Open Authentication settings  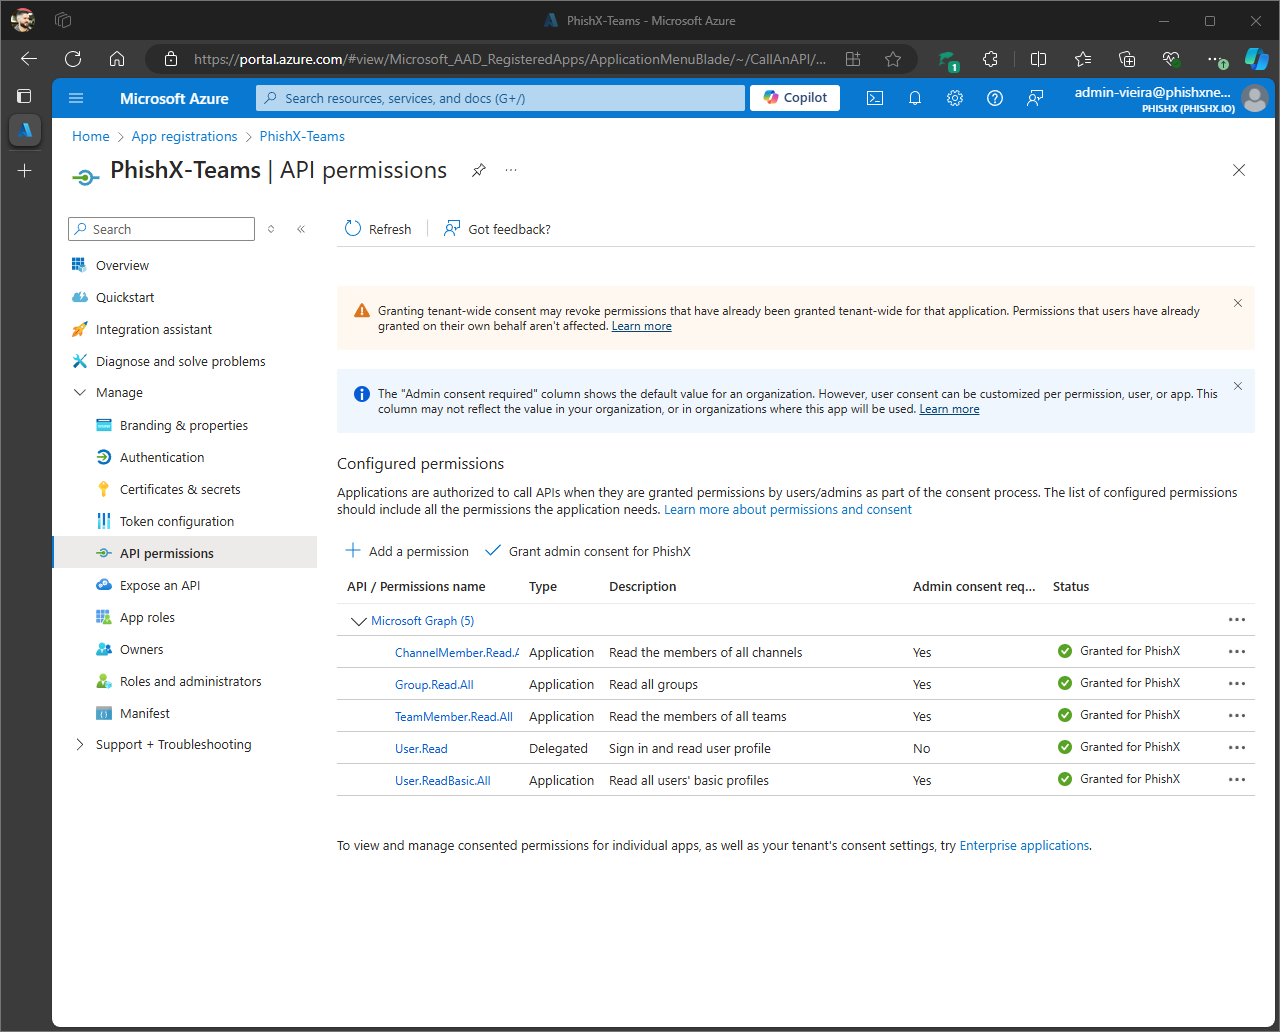click(162, 457)
